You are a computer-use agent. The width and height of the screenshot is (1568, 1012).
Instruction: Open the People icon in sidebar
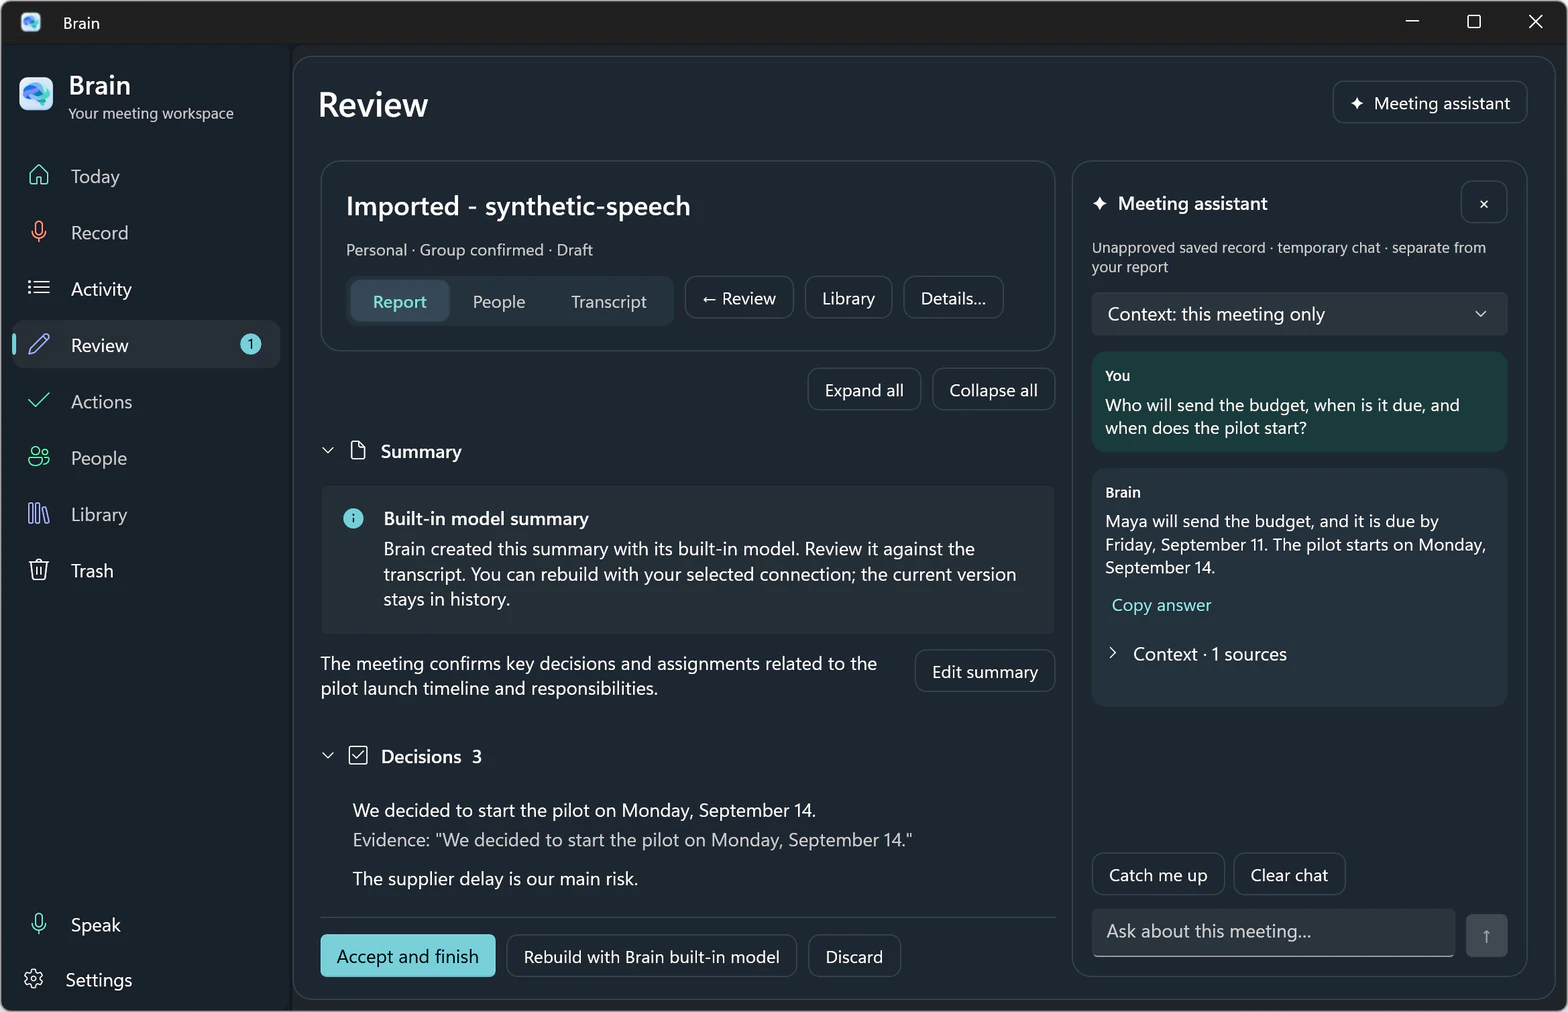[39, 457]
